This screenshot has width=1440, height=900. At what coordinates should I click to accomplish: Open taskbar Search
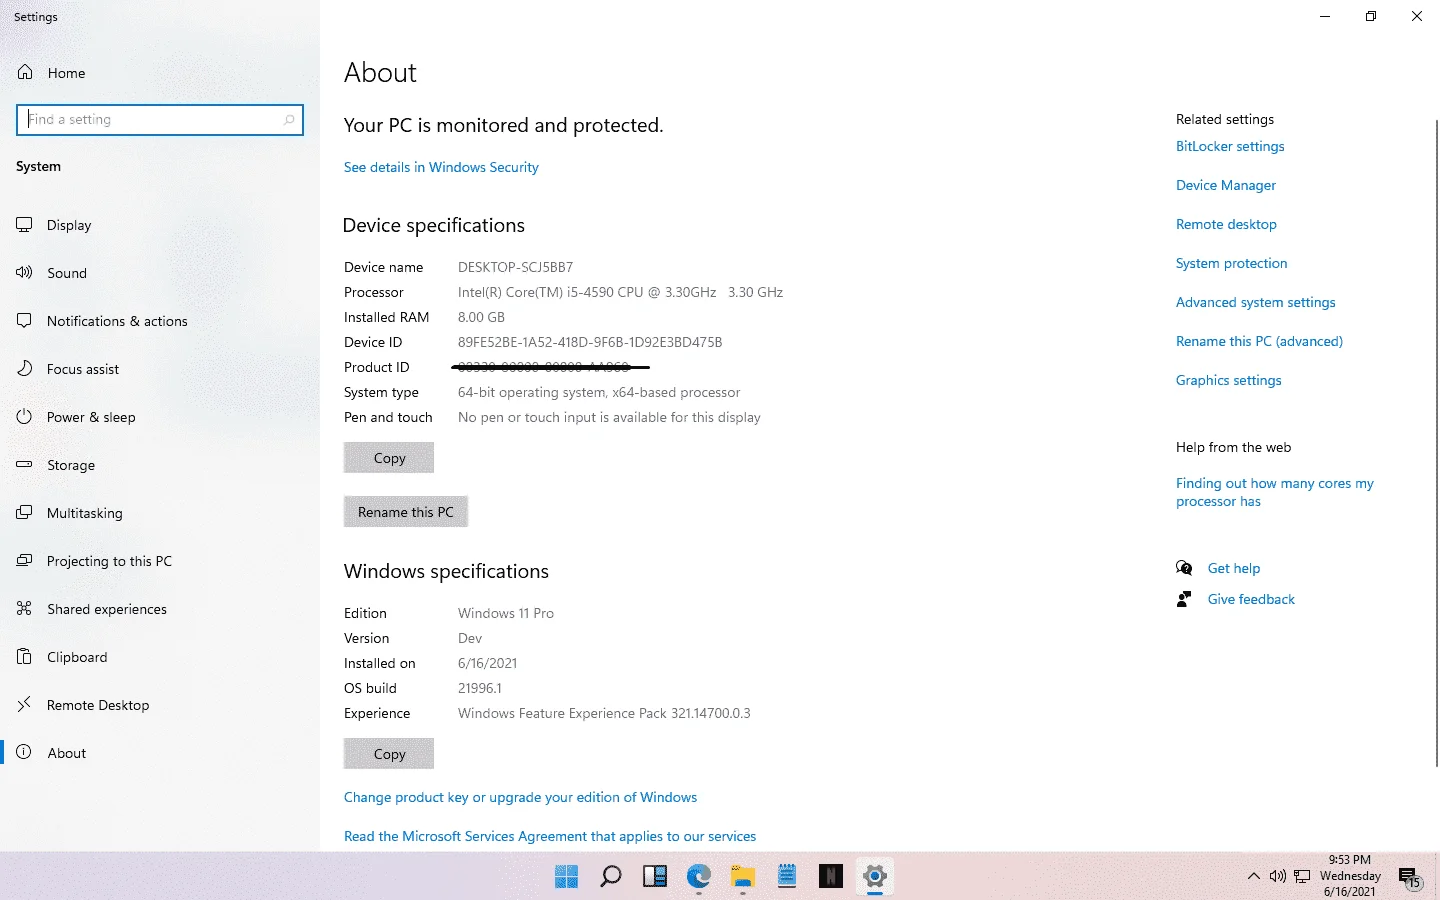pyautogui.click(x=610, y=877)
